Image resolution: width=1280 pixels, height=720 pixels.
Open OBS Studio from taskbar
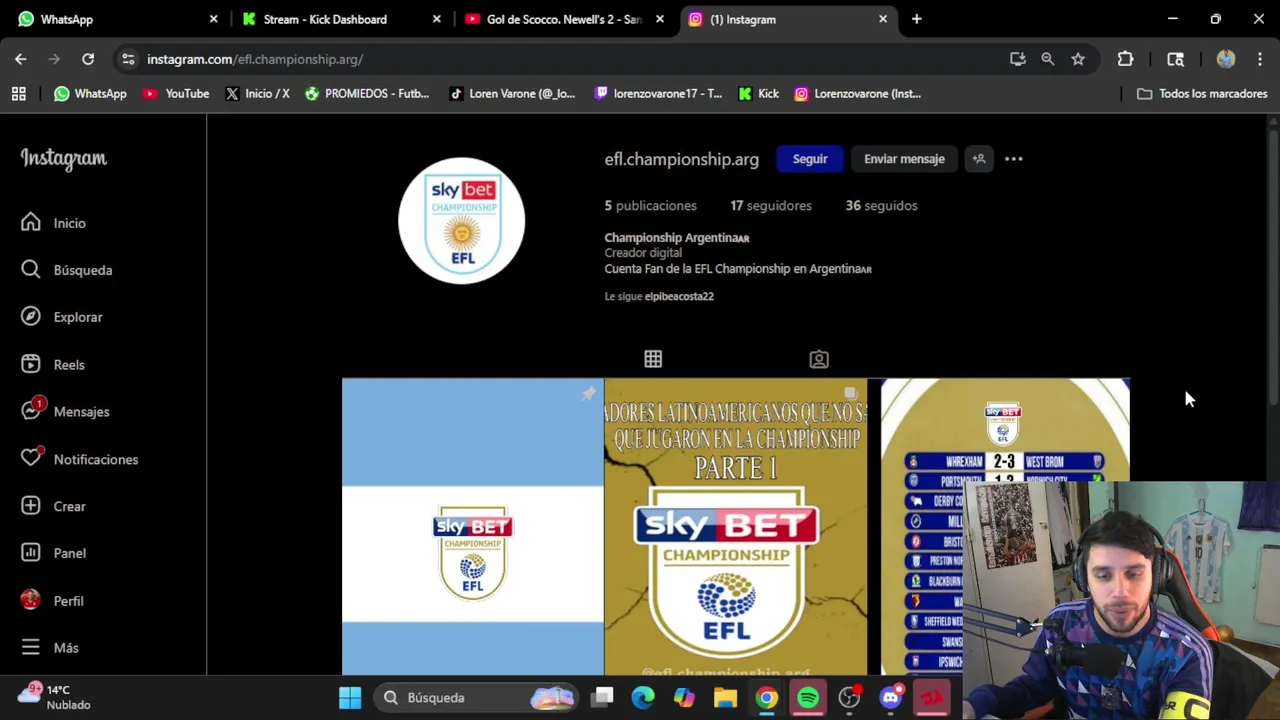849,698
